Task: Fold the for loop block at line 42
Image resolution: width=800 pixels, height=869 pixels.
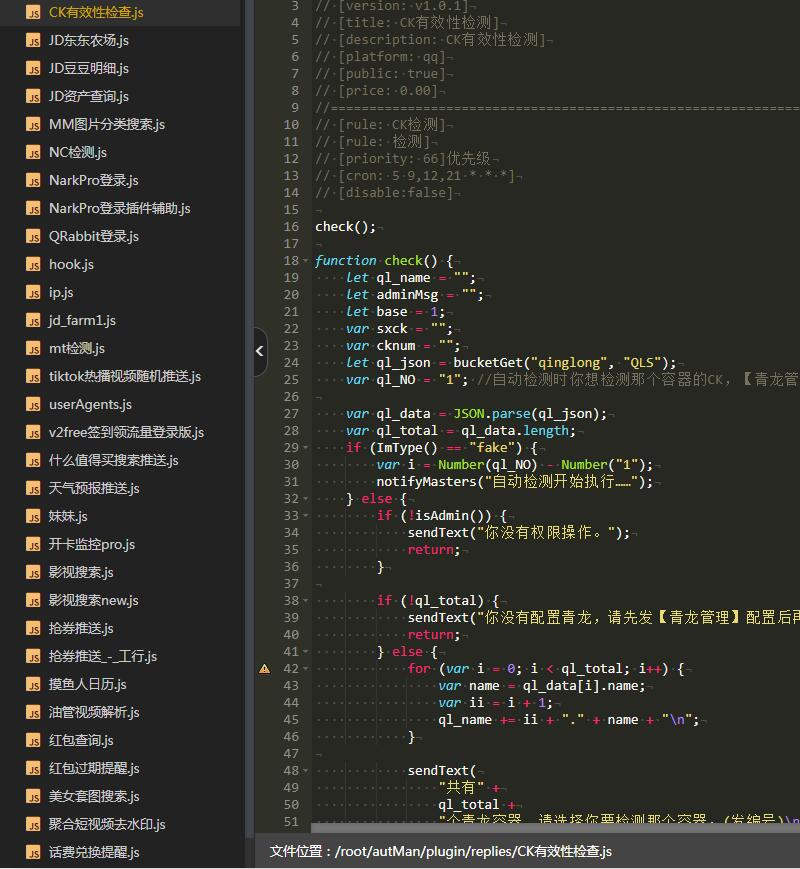Action: pos(309,668)
